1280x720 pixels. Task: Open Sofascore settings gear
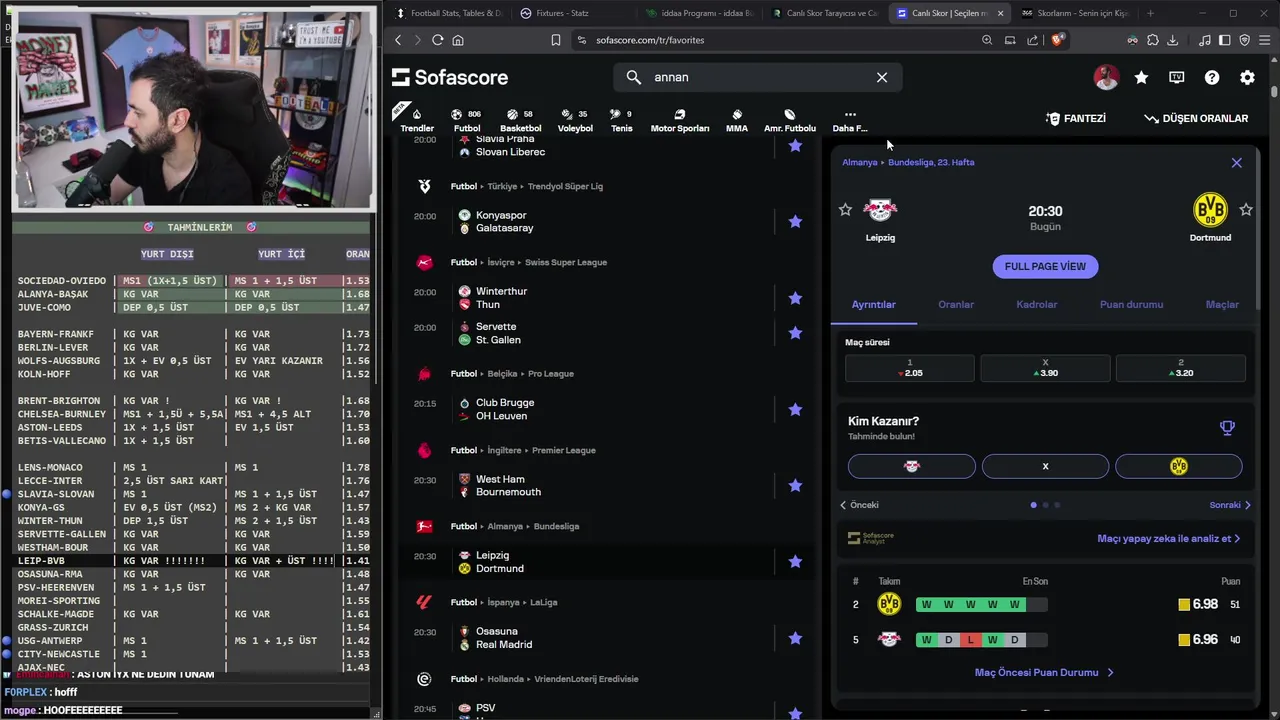pyautogui.click(x=1247, y=77)
